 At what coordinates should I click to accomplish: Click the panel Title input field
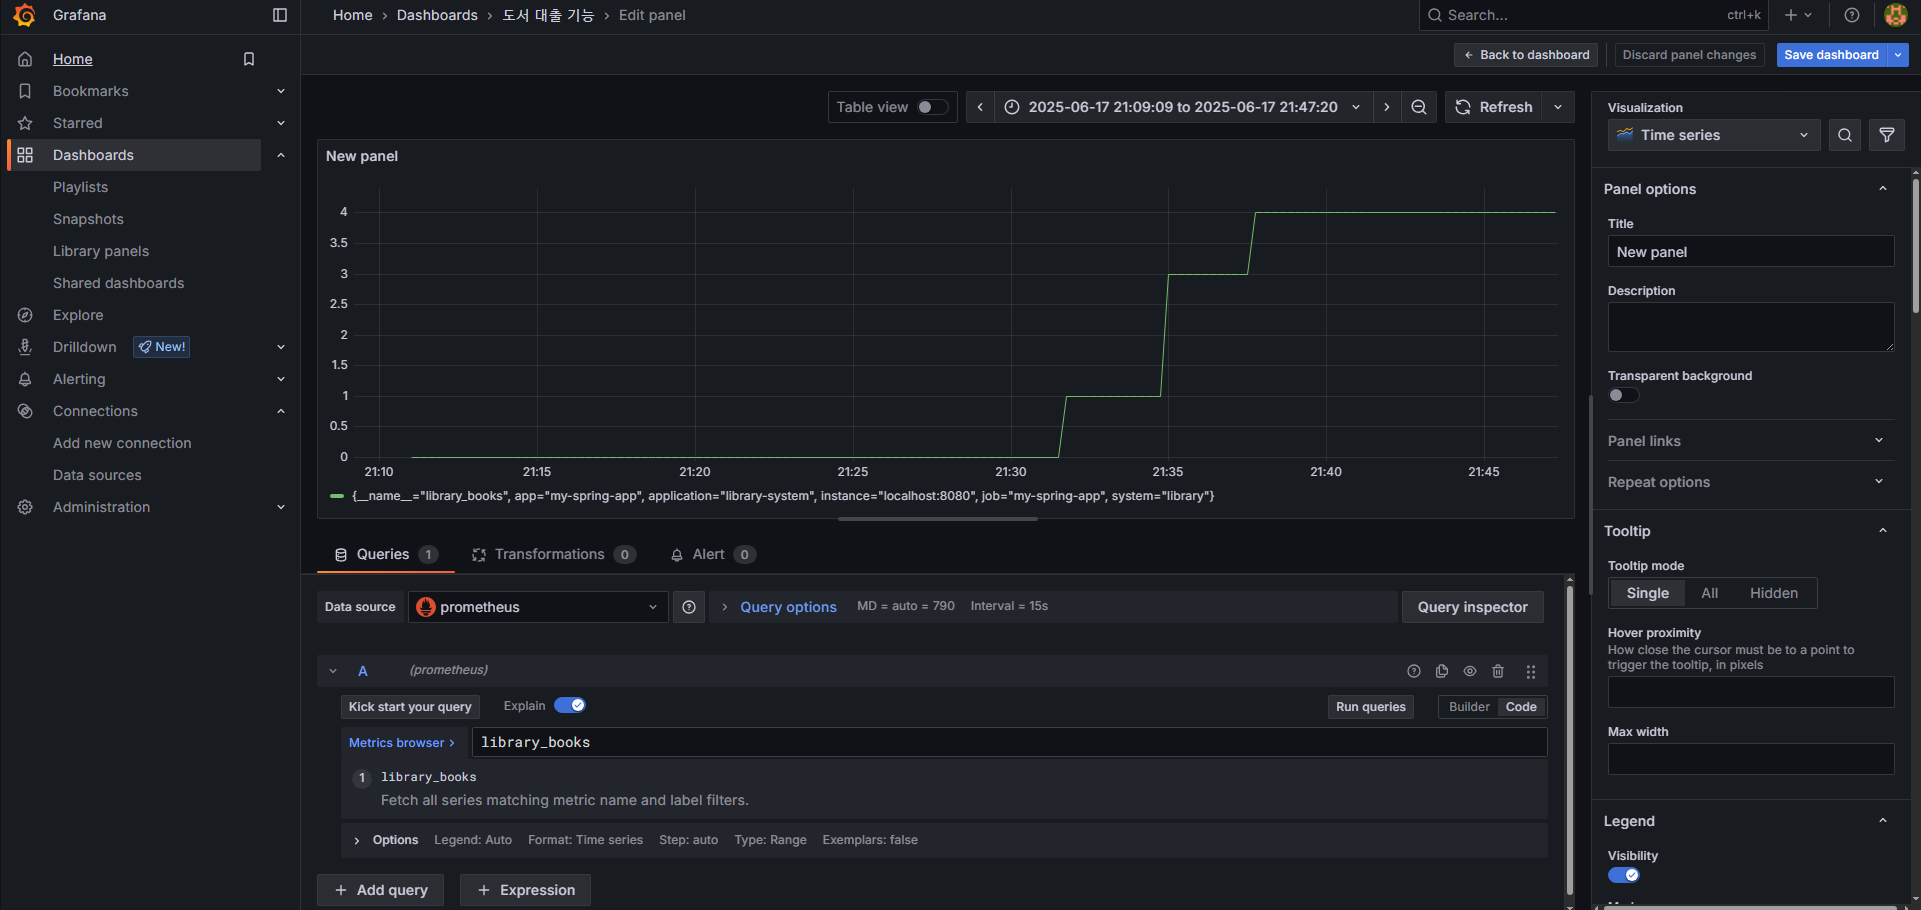click(x=1751, y=252)
